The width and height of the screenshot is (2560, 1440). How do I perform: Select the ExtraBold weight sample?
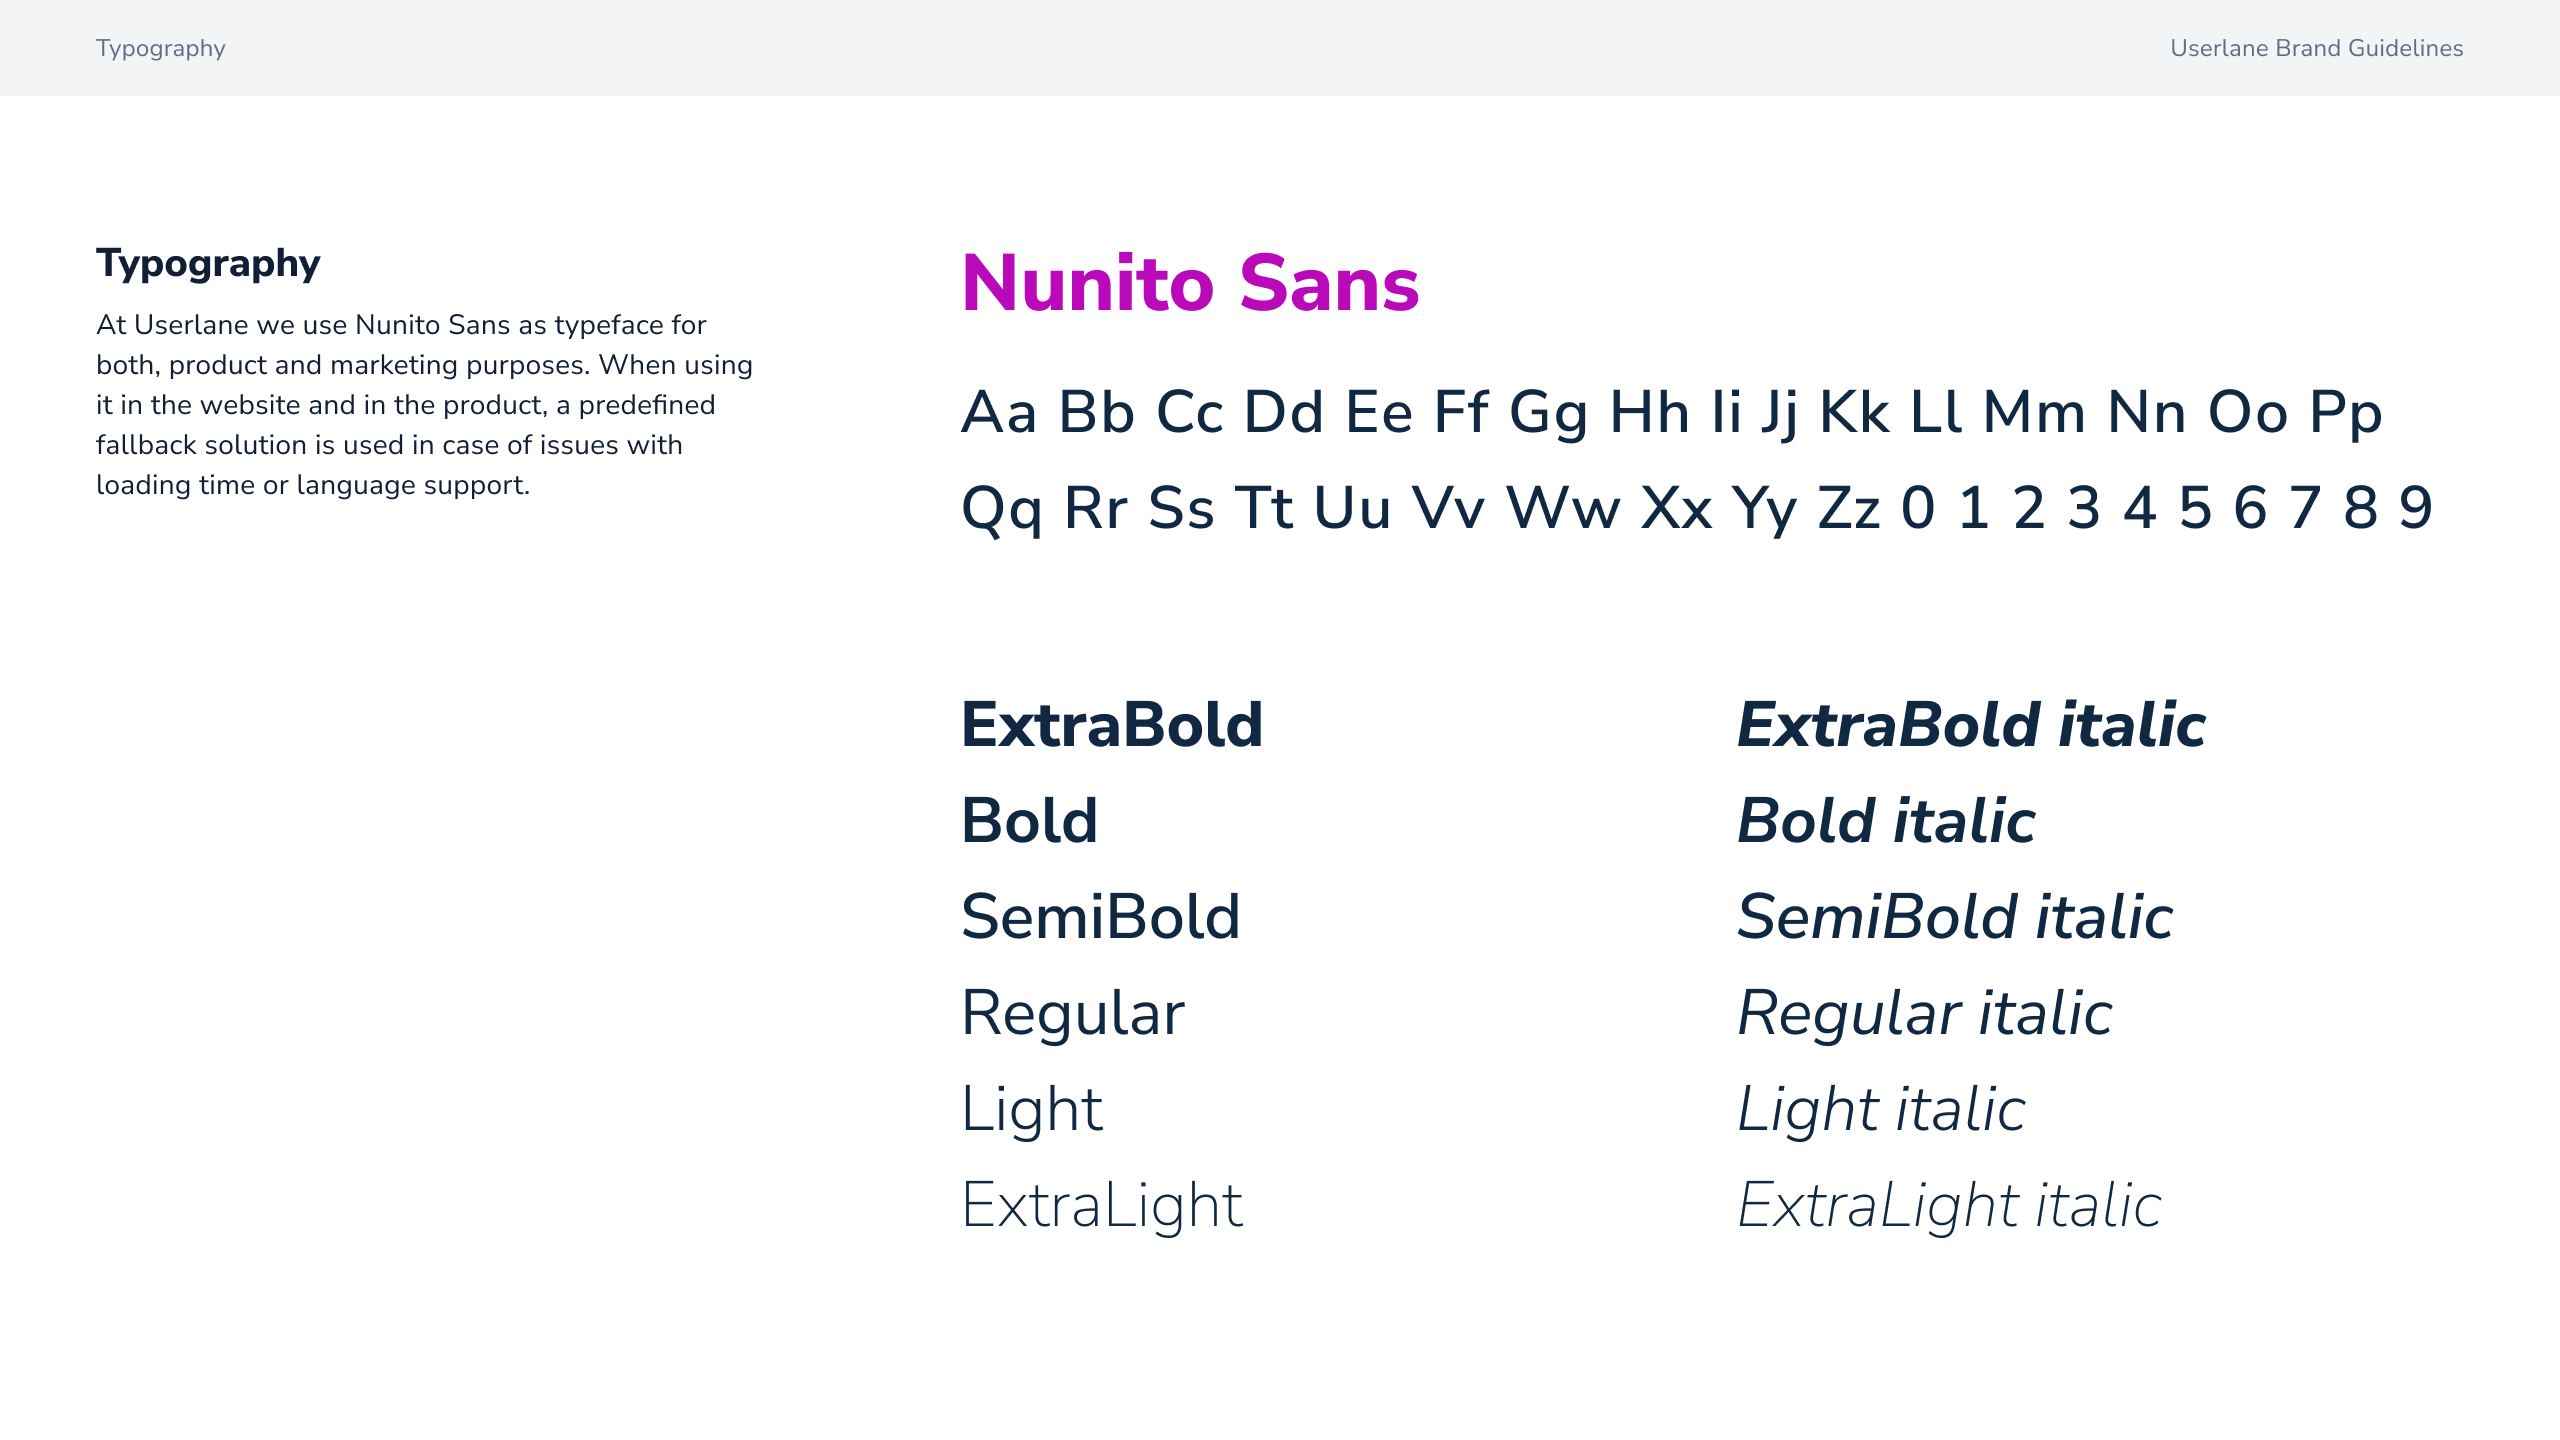[x=1112, y=725]
